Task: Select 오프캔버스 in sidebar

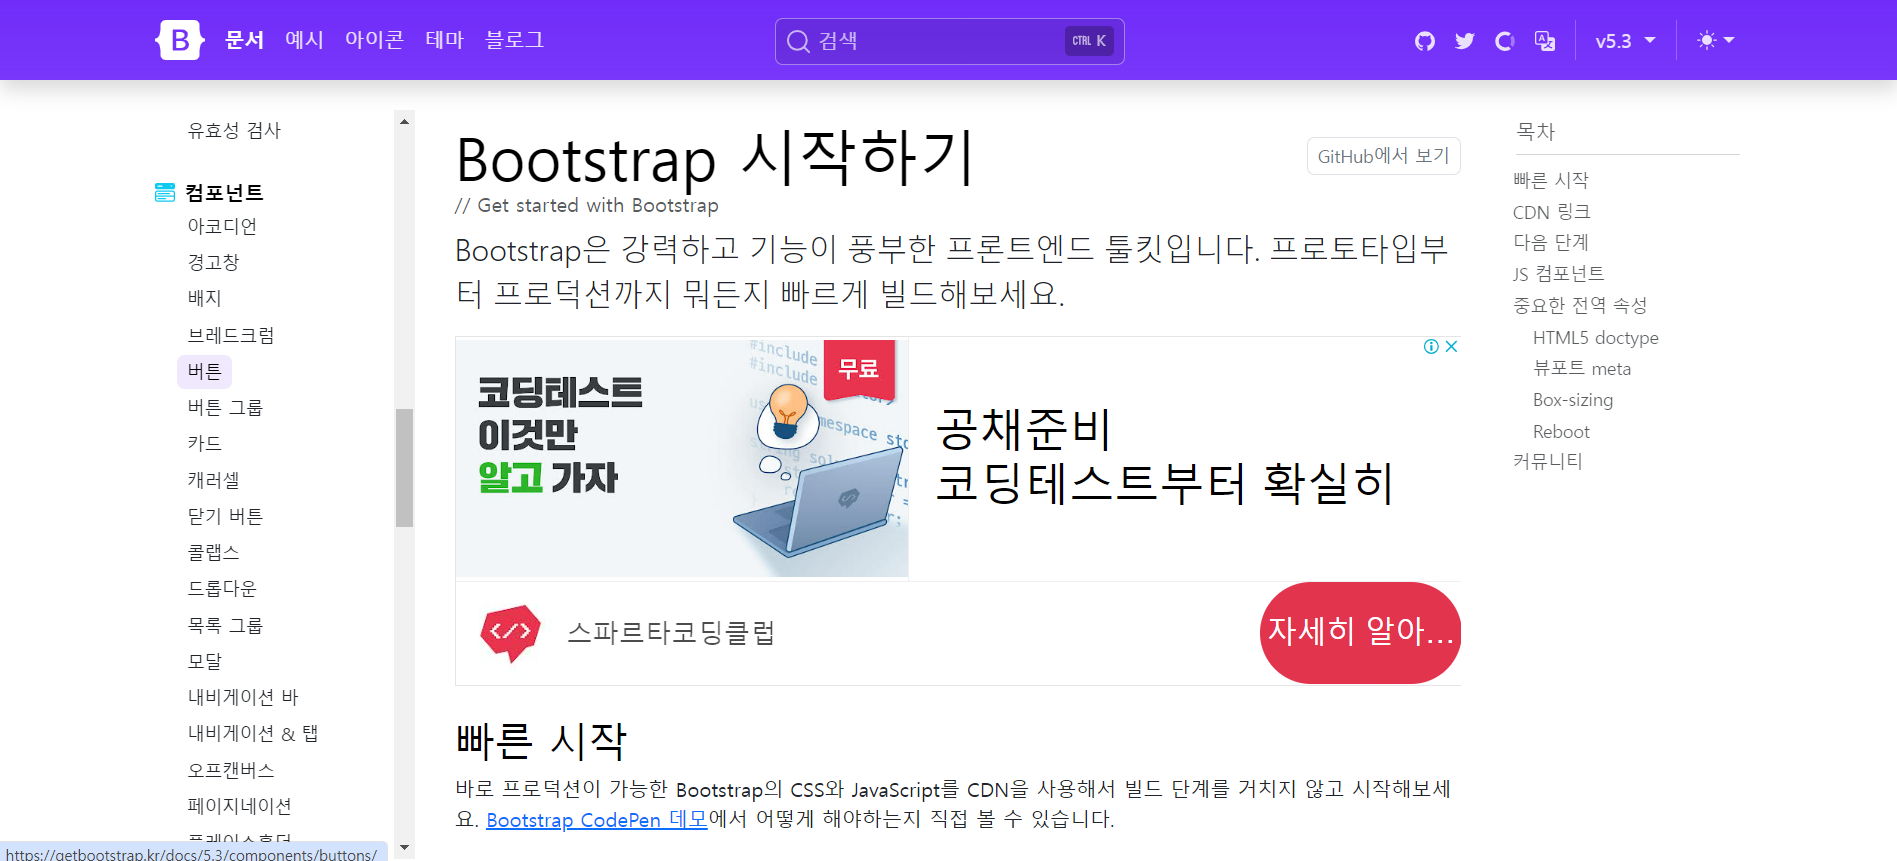Action: [x=231, y=770]
